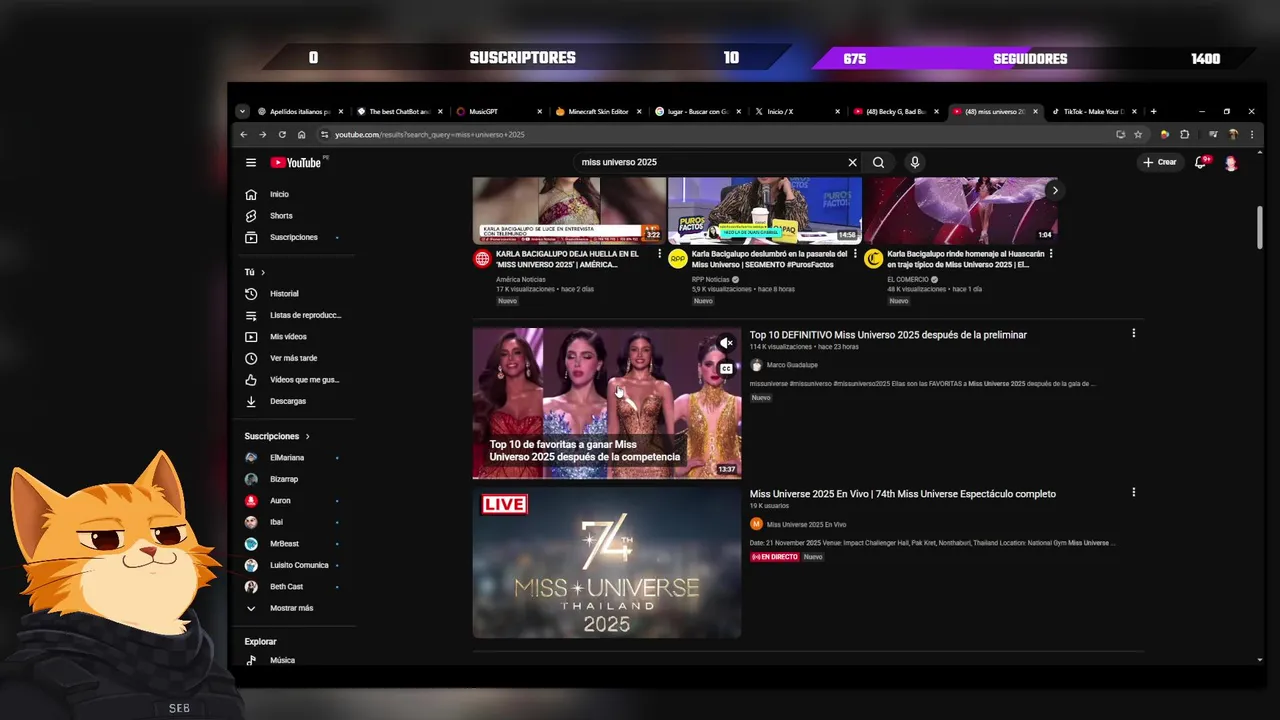Screen dimensions: 1280x720
Task: Switch to the MusicGPT tab
Action: point(498,112)
